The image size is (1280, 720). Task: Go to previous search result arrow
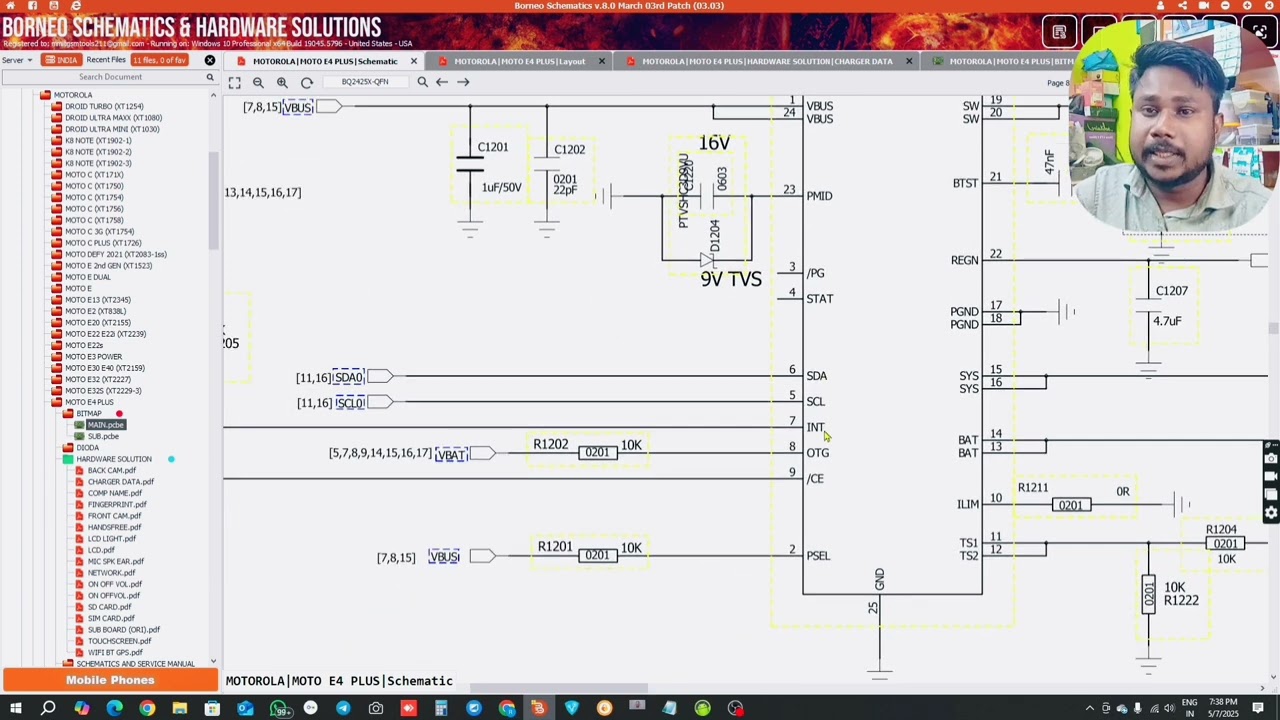point(442,82)
